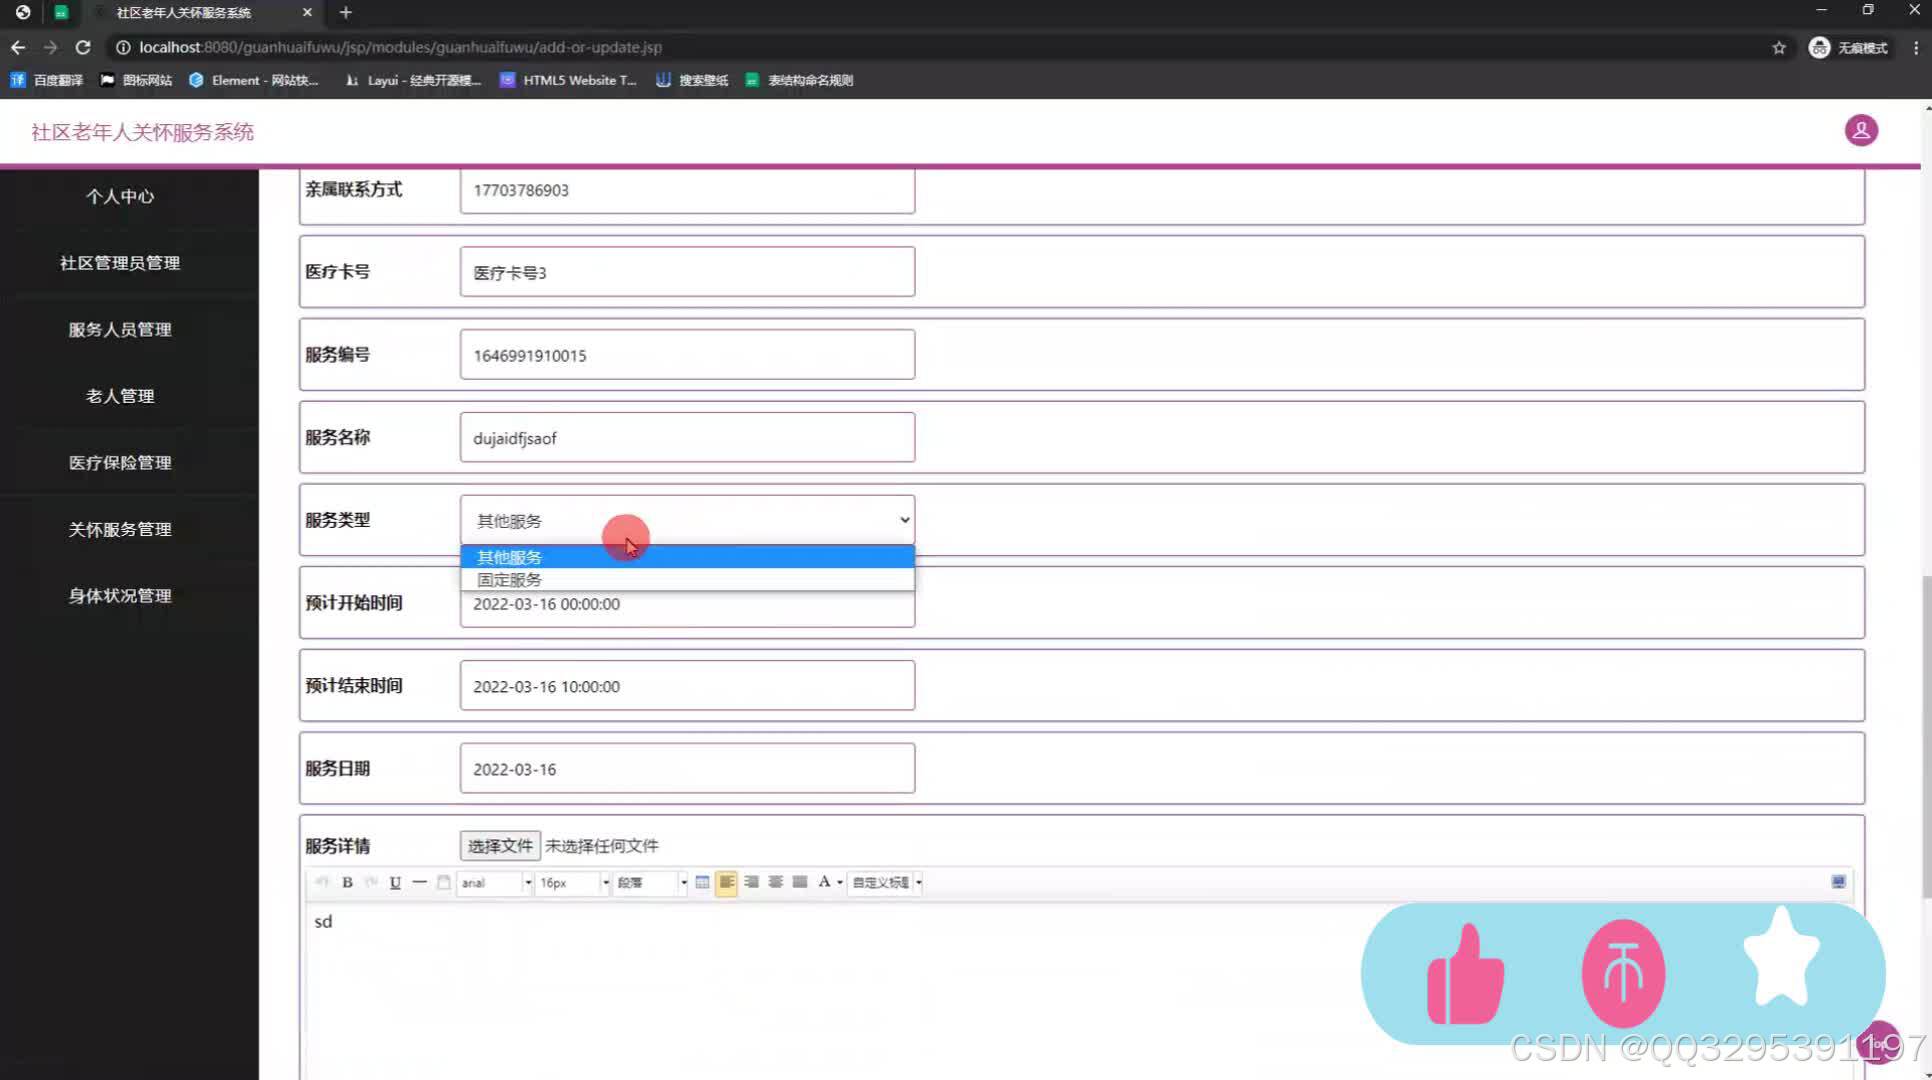The height and width of the screenshot is (1080, 1932).
Task: Open browser three-dot menu
Action: click(x=1915, y=47)
